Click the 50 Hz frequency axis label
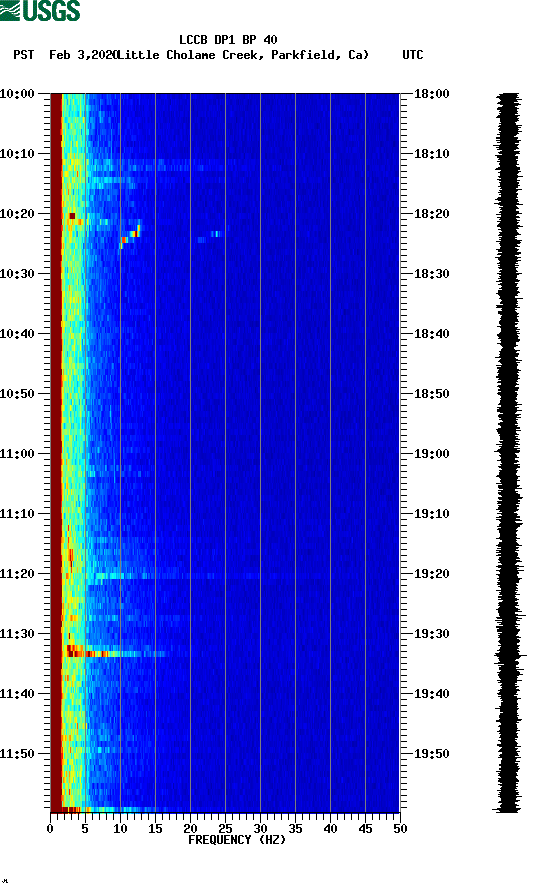Viewport: 552px width, 892px height. pos(400,829)
